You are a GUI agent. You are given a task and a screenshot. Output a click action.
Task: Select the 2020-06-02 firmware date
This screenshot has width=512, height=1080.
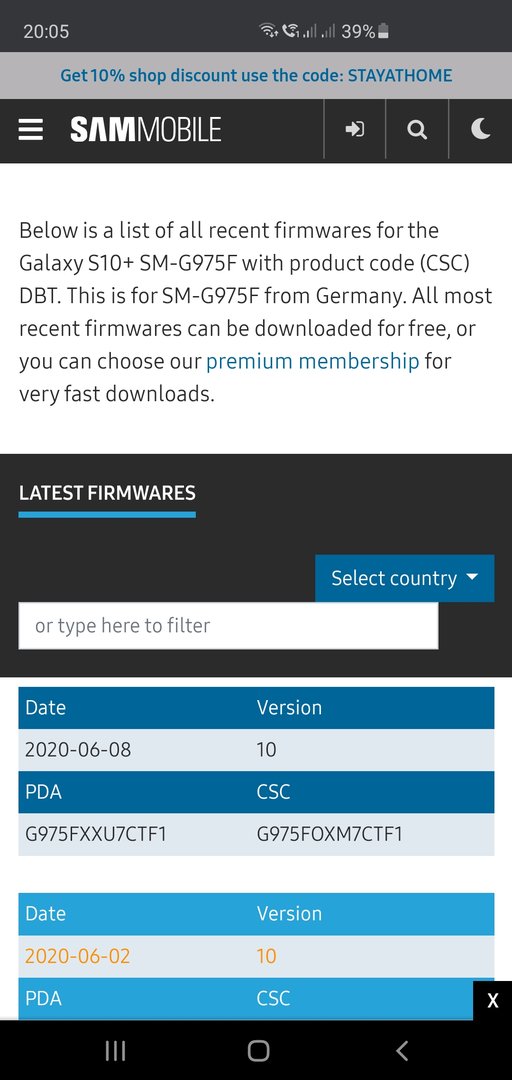77,956
